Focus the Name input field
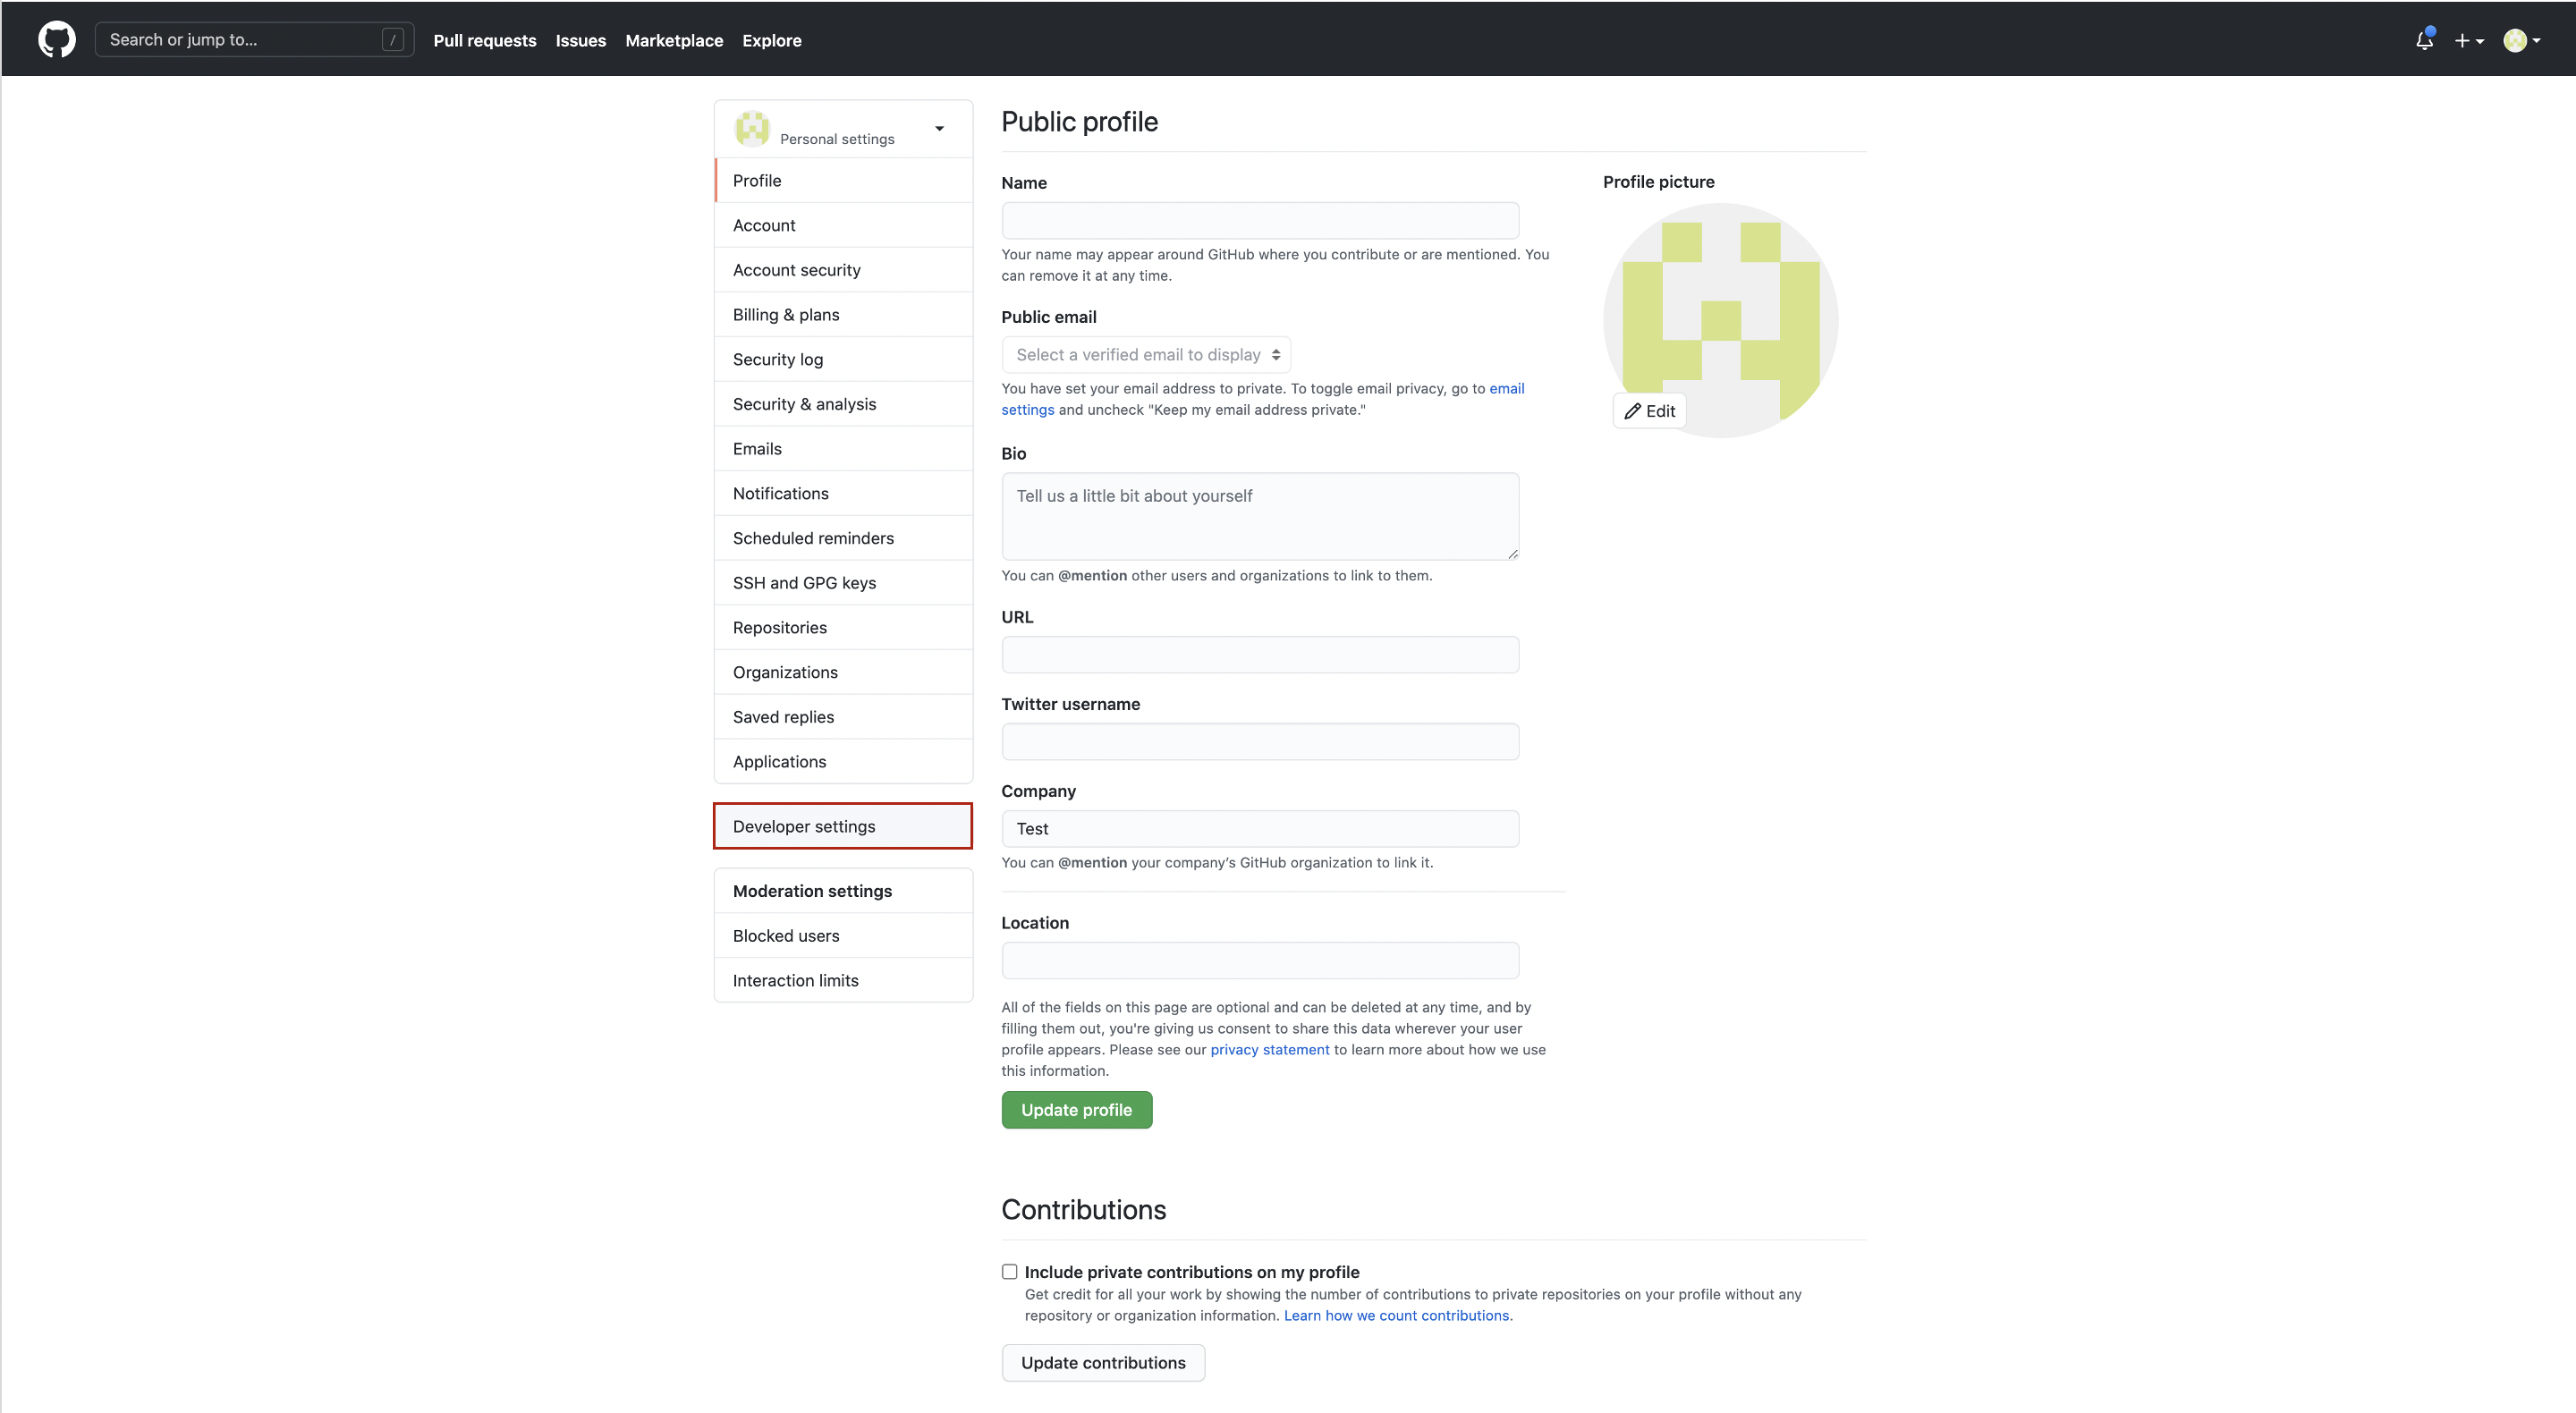The width and height of the screenshot is (2576, 1413). click(x=1260, y=221)
